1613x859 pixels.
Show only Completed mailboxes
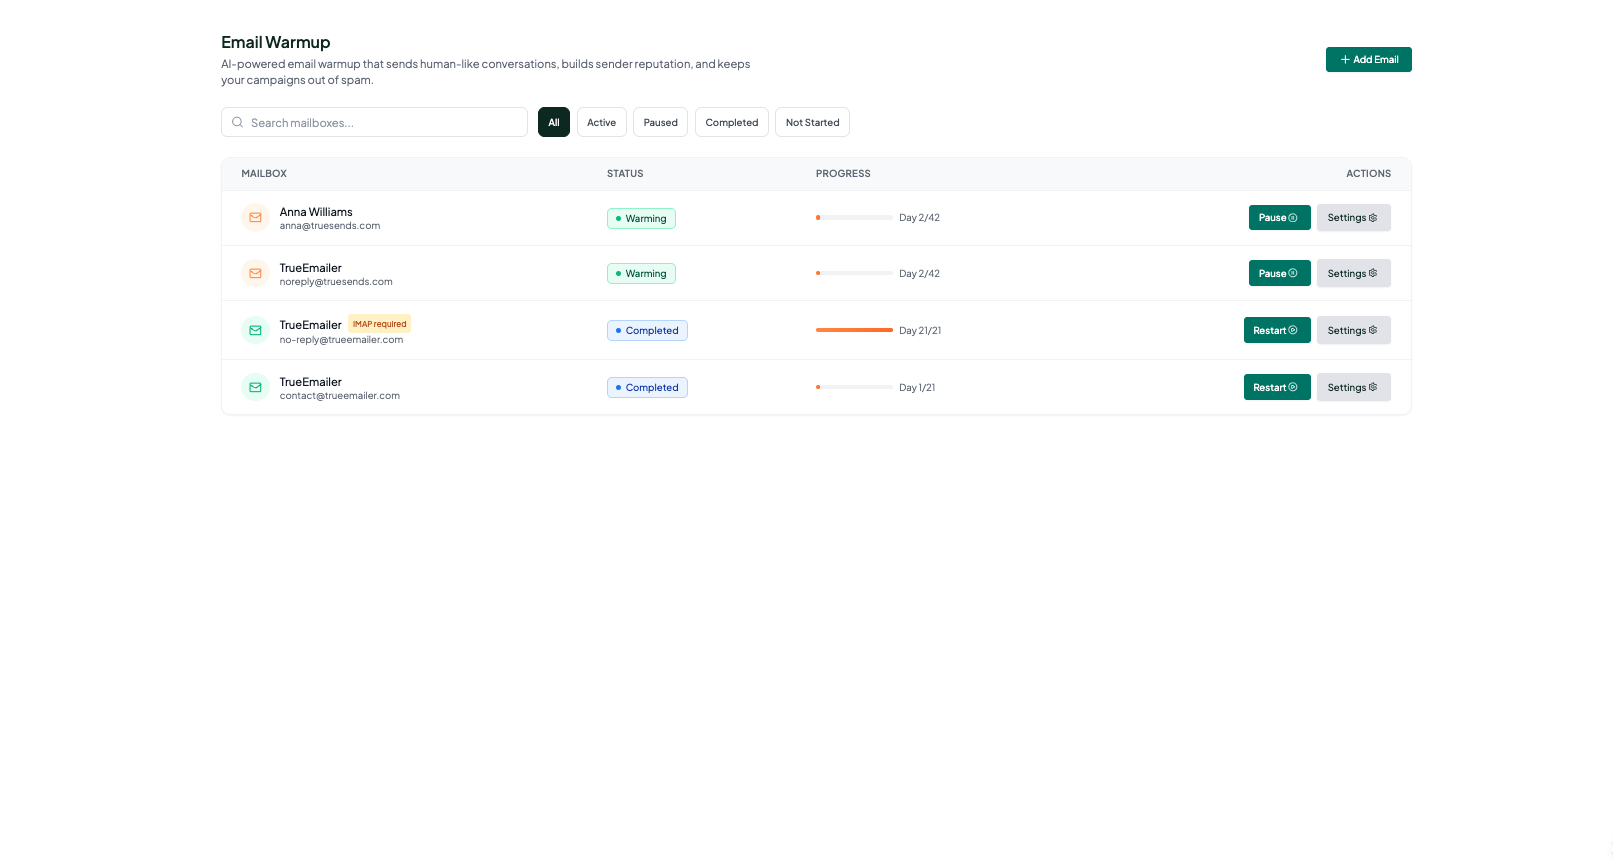click(732, 123)
